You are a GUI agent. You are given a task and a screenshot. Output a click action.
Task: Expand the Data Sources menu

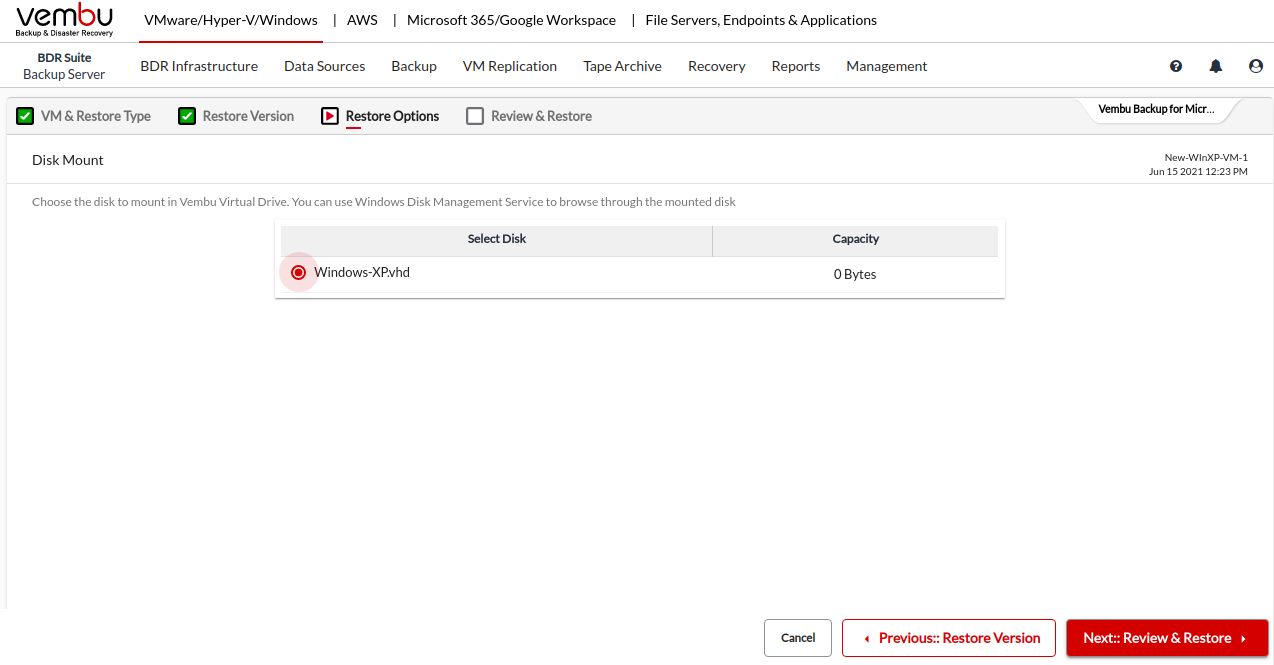324,66
